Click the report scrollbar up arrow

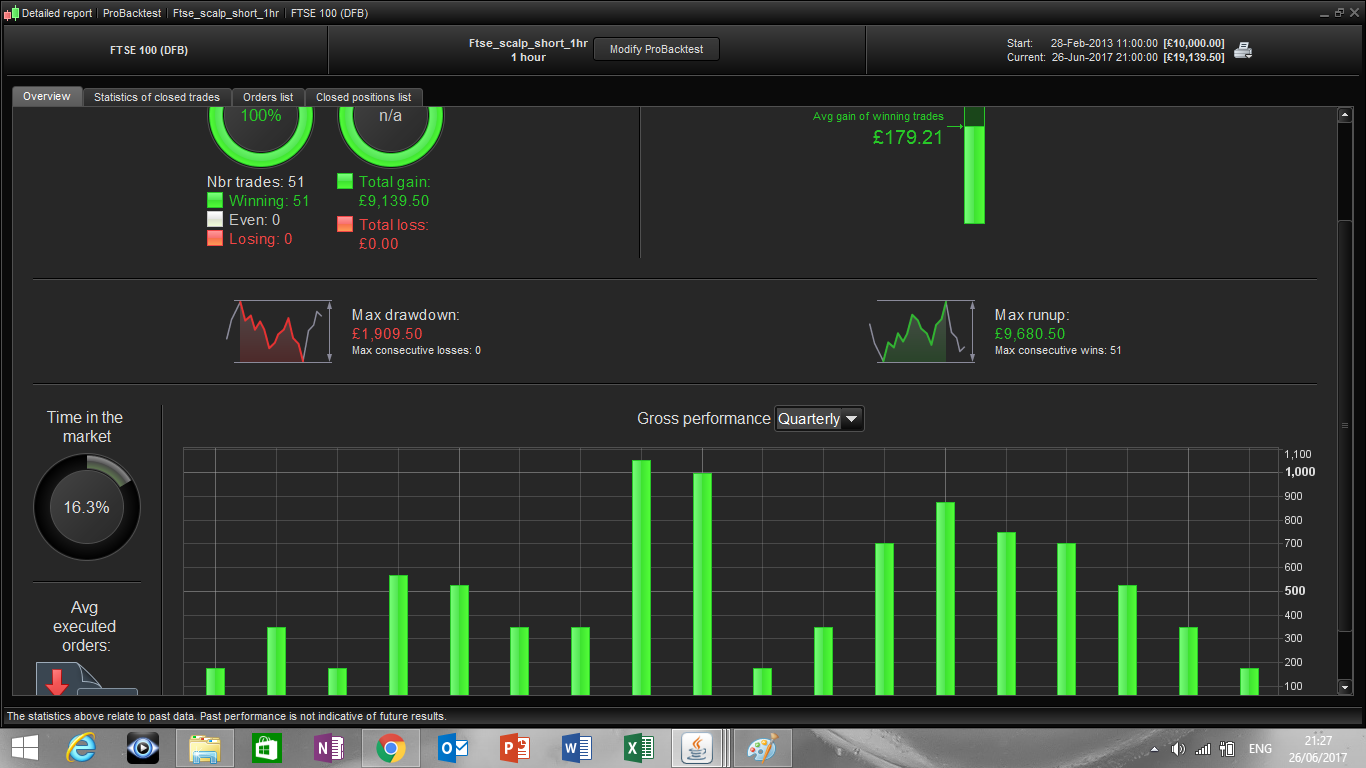point(1345,115)
